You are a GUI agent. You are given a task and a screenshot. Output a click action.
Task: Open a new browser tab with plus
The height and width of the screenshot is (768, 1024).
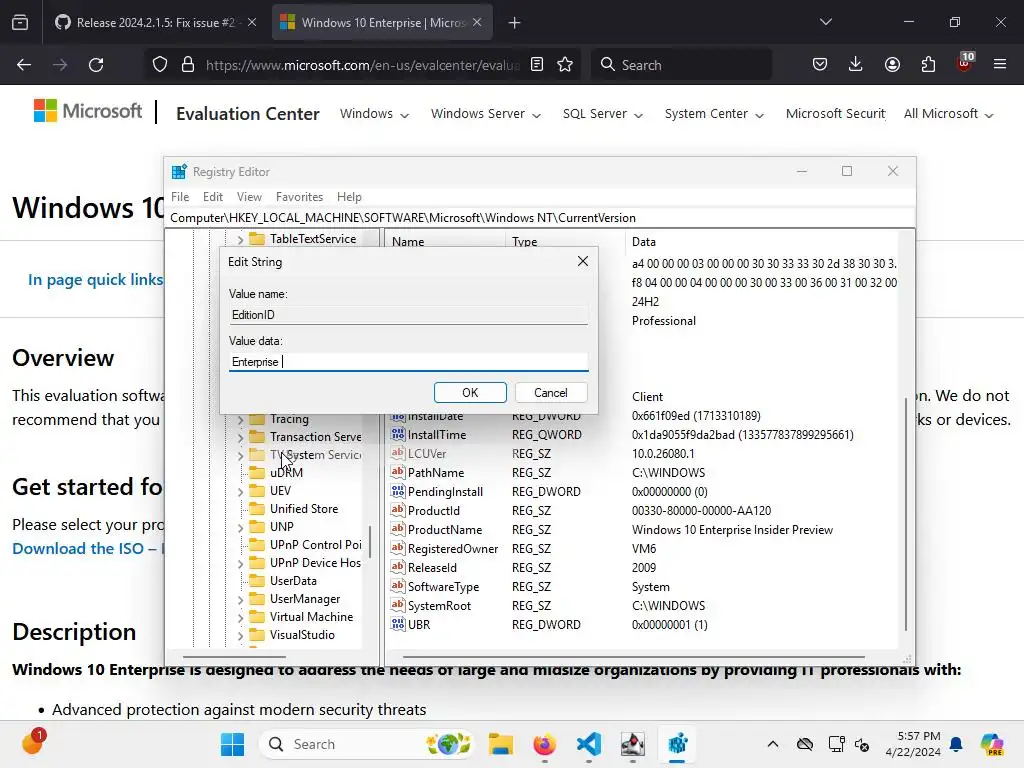[515, 23]
